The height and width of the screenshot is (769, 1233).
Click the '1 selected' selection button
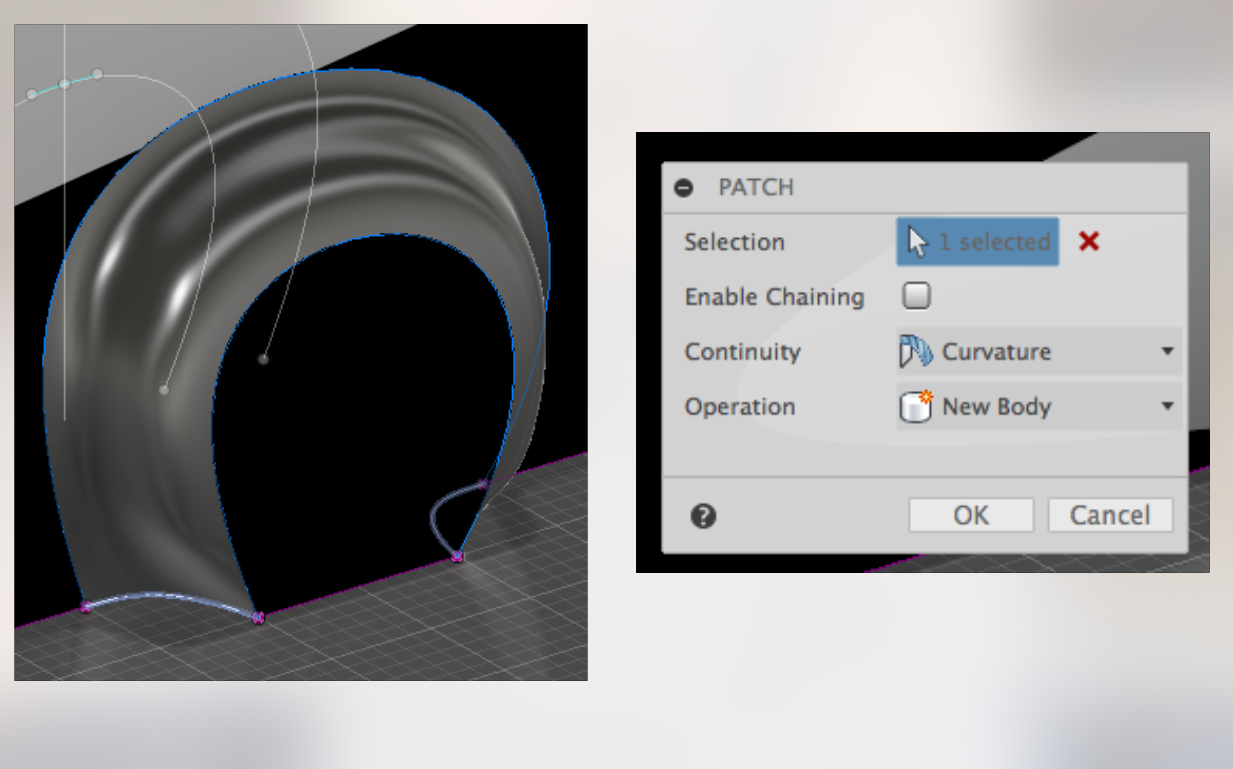[978, 242]
